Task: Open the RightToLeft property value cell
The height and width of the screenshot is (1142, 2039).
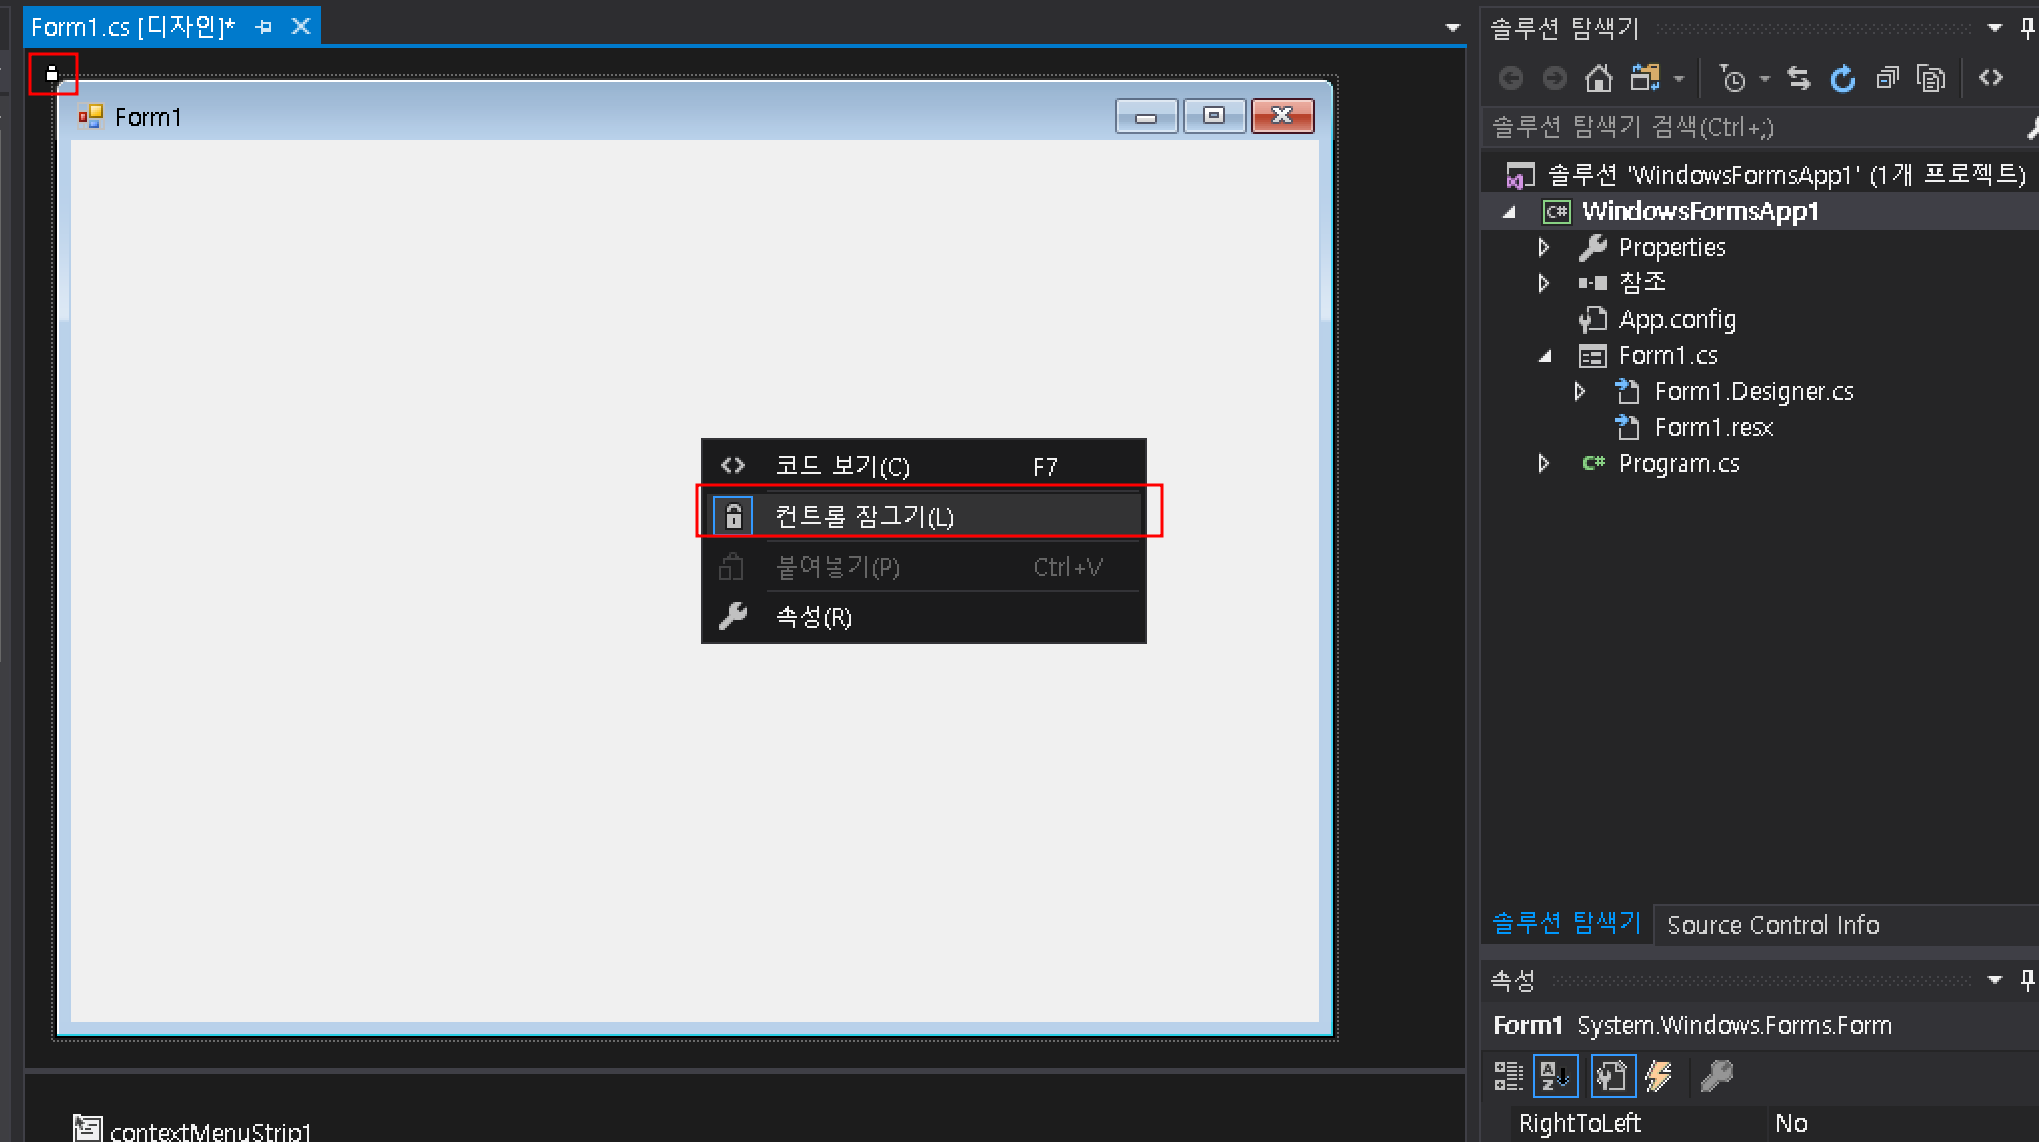Action: [1900, 1123]
